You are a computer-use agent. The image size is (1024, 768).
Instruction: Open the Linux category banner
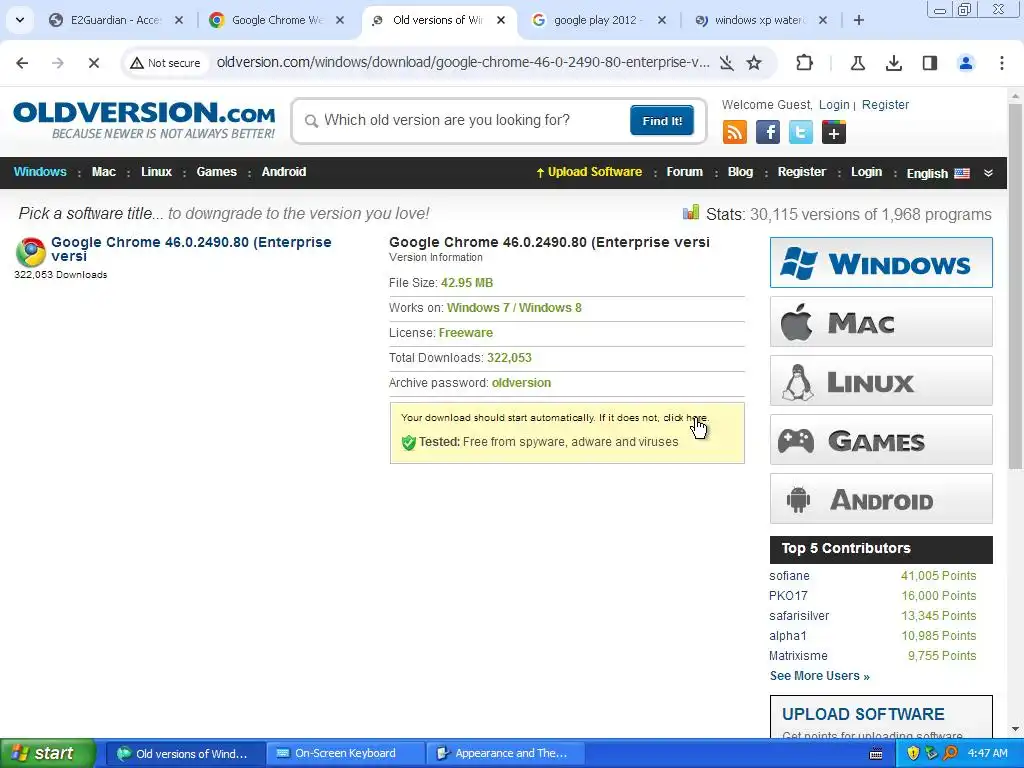click(x=881, y=381)
